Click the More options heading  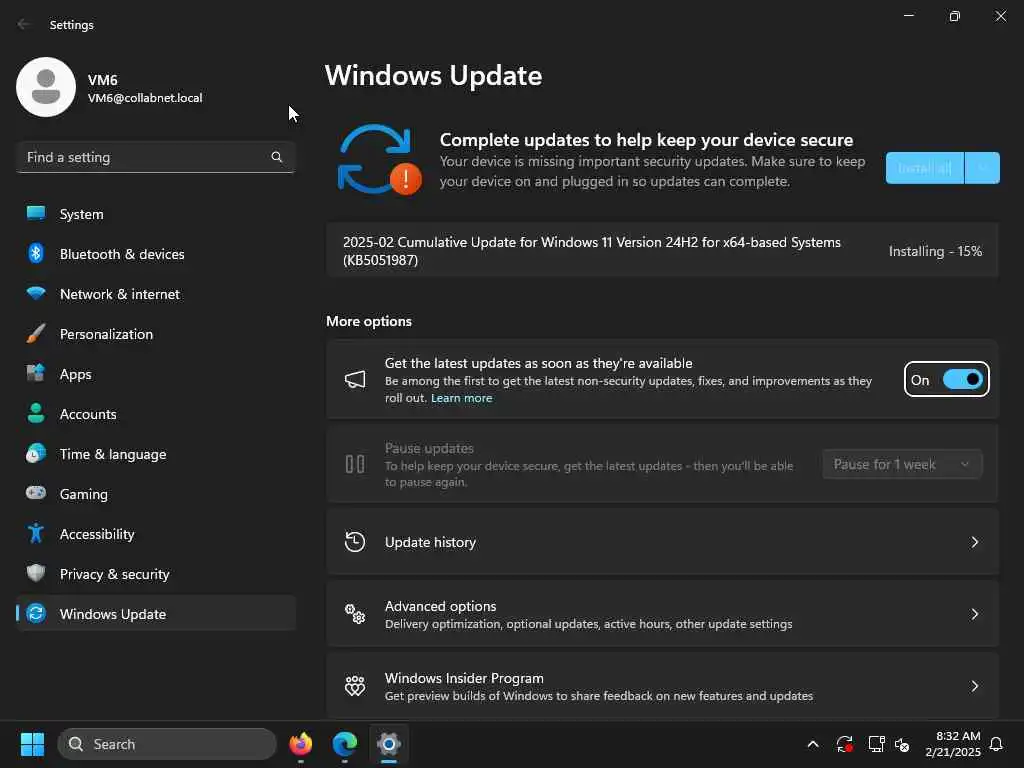tap(369, 321)
